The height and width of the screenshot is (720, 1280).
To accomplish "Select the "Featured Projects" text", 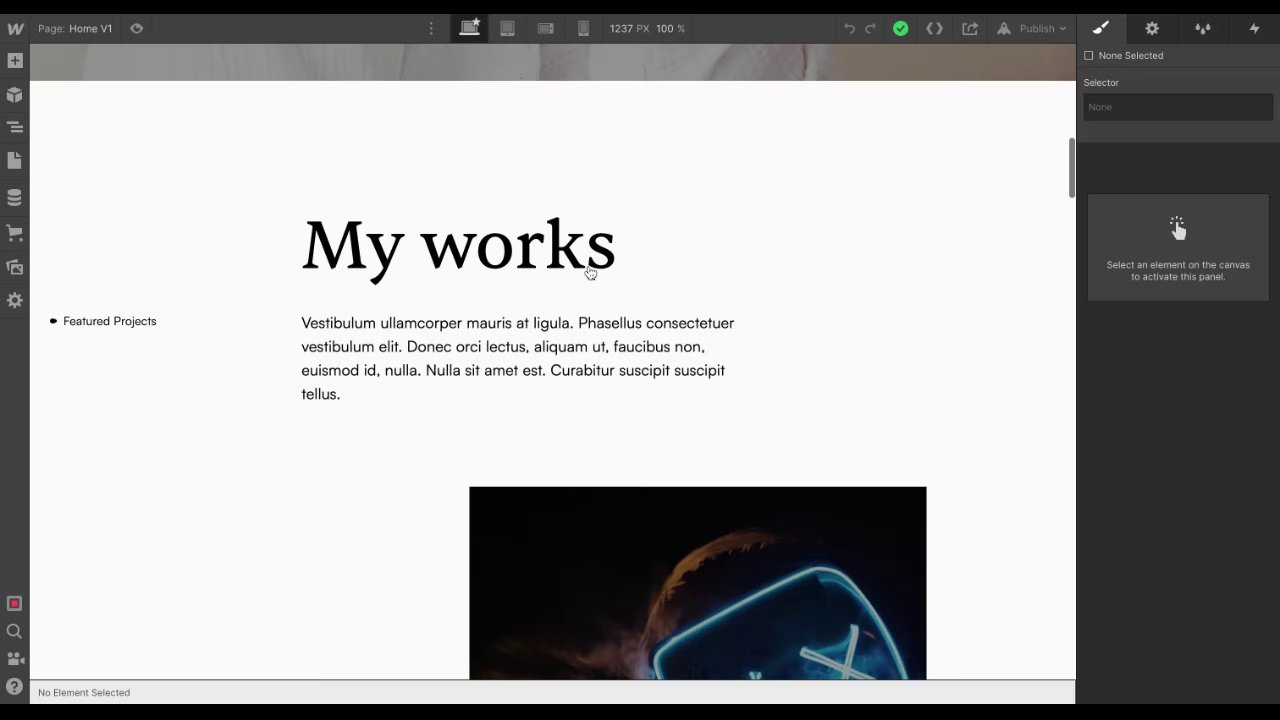I will click(x=110, y=321).
